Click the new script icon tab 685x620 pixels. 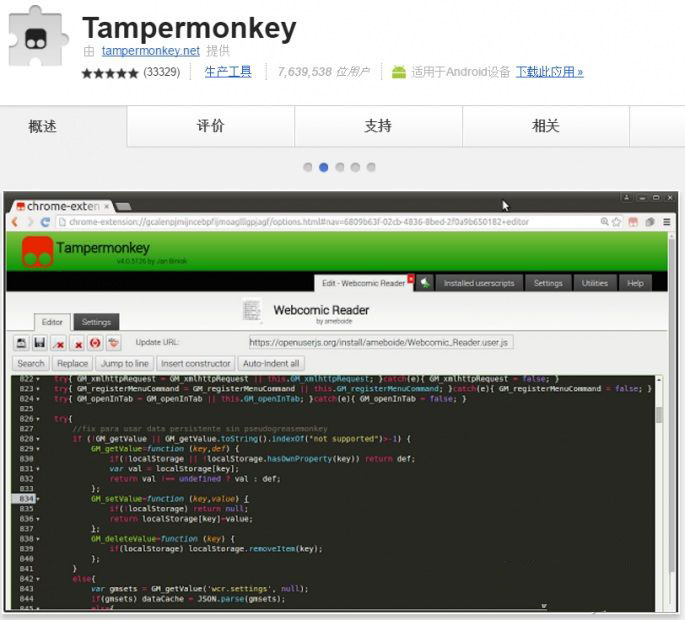425,283
